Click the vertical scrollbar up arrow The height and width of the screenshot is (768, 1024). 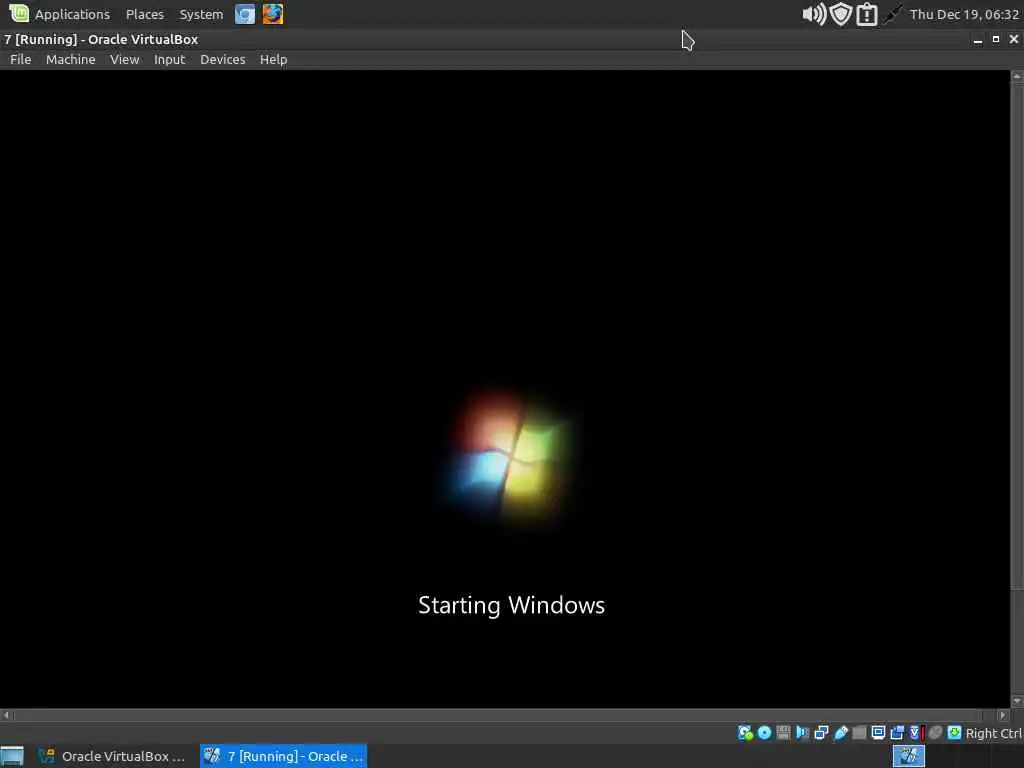(1017, 76)
